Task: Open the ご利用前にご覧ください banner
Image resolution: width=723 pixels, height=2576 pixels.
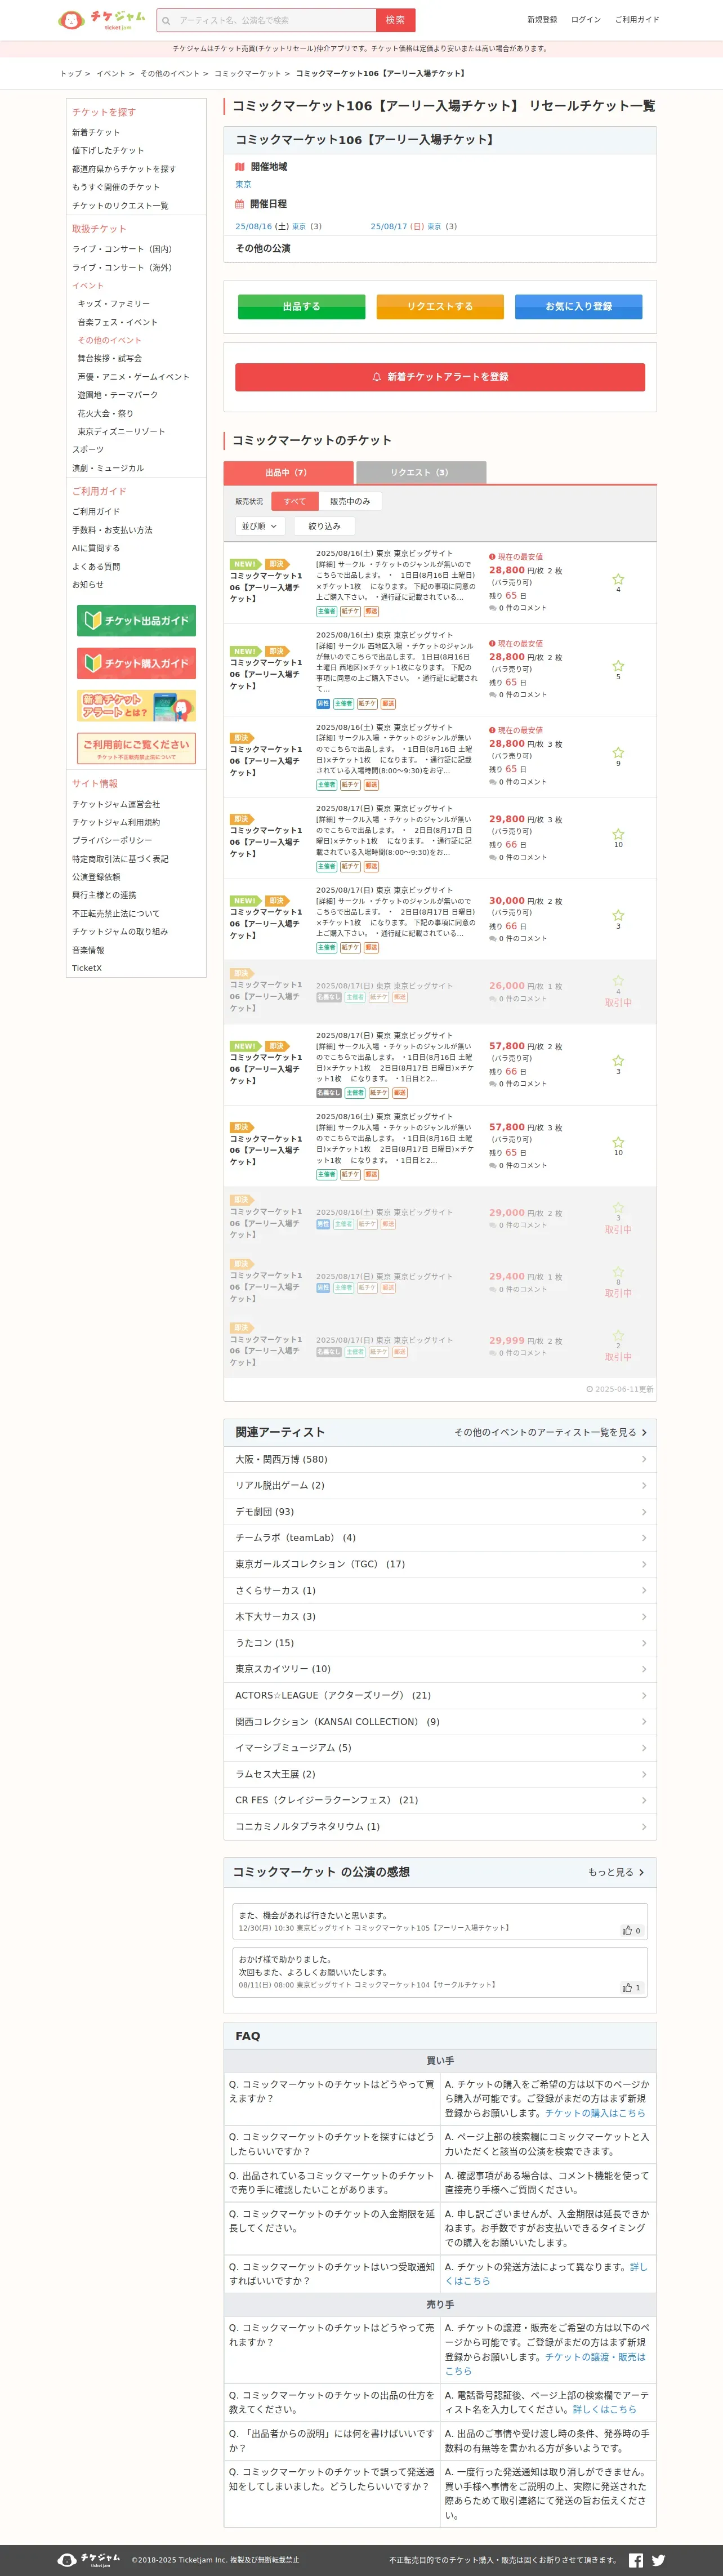Action: (136, 748)
